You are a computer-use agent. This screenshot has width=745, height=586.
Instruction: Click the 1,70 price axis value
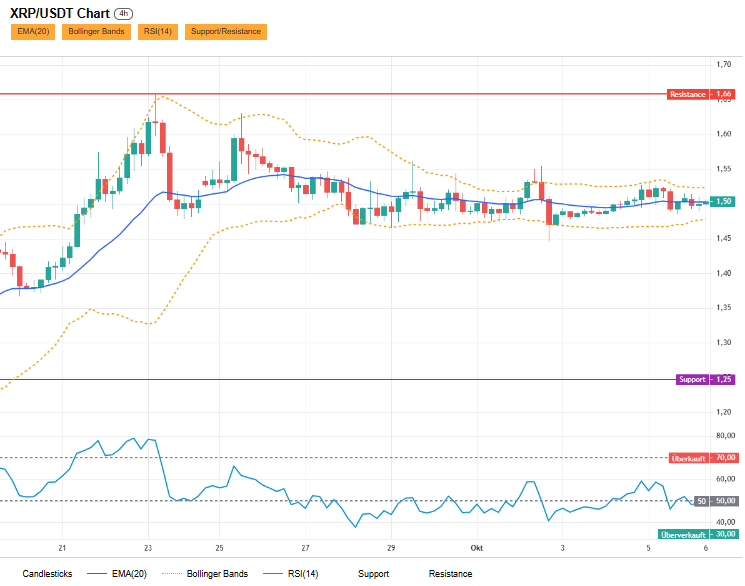coord(724,64)
